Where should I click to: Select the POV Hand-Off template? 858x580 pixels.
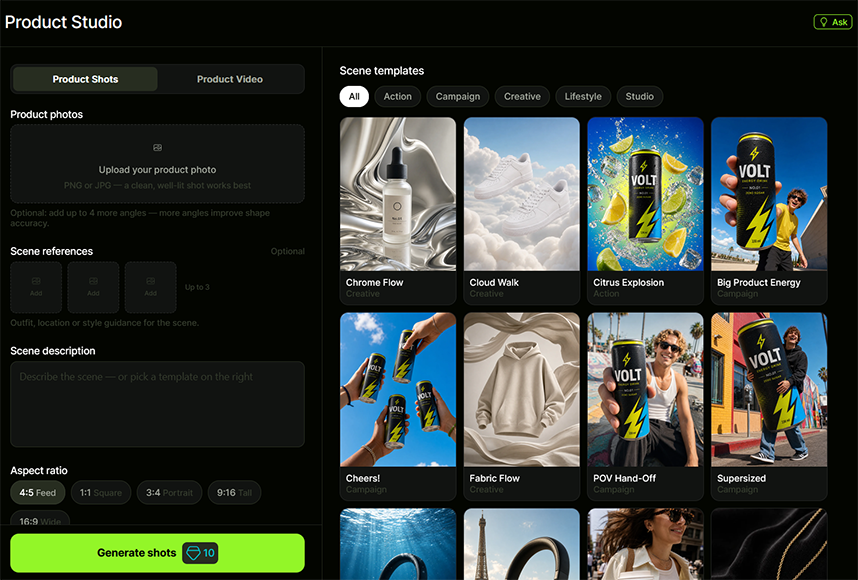646,407
